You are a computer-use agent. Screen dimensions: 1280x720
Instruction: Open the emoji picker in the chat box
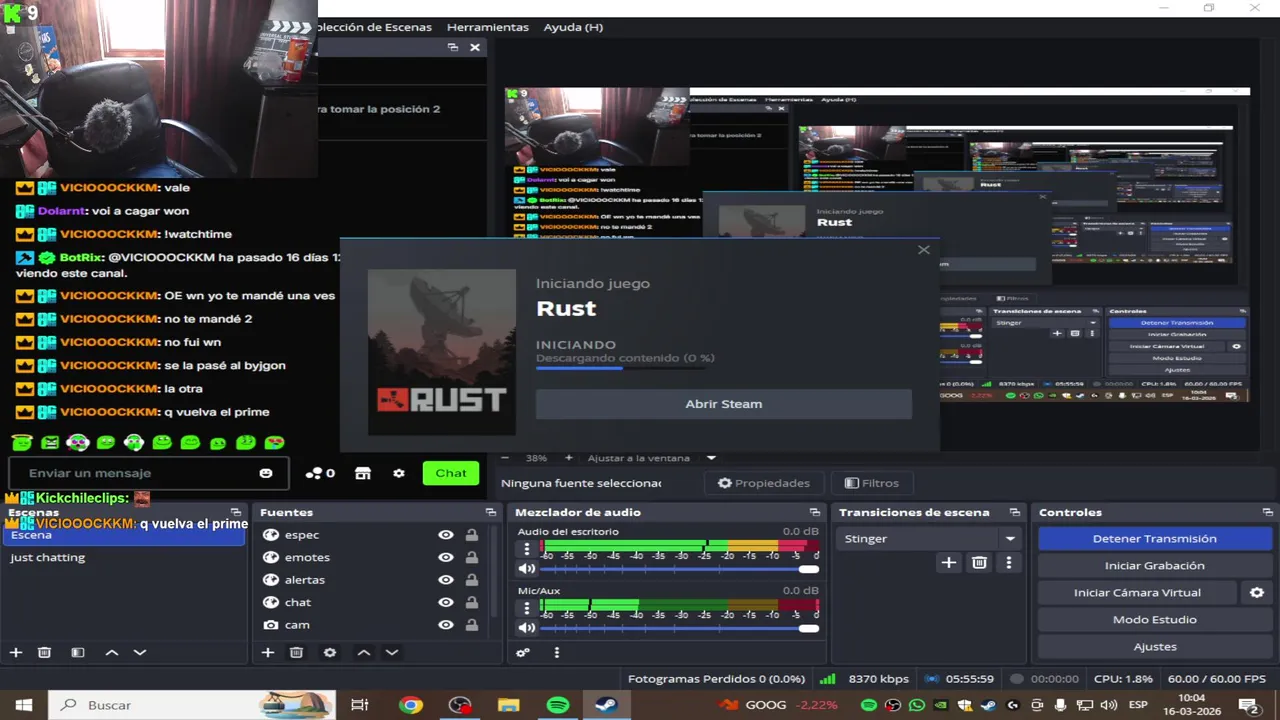tap(266, 473)
